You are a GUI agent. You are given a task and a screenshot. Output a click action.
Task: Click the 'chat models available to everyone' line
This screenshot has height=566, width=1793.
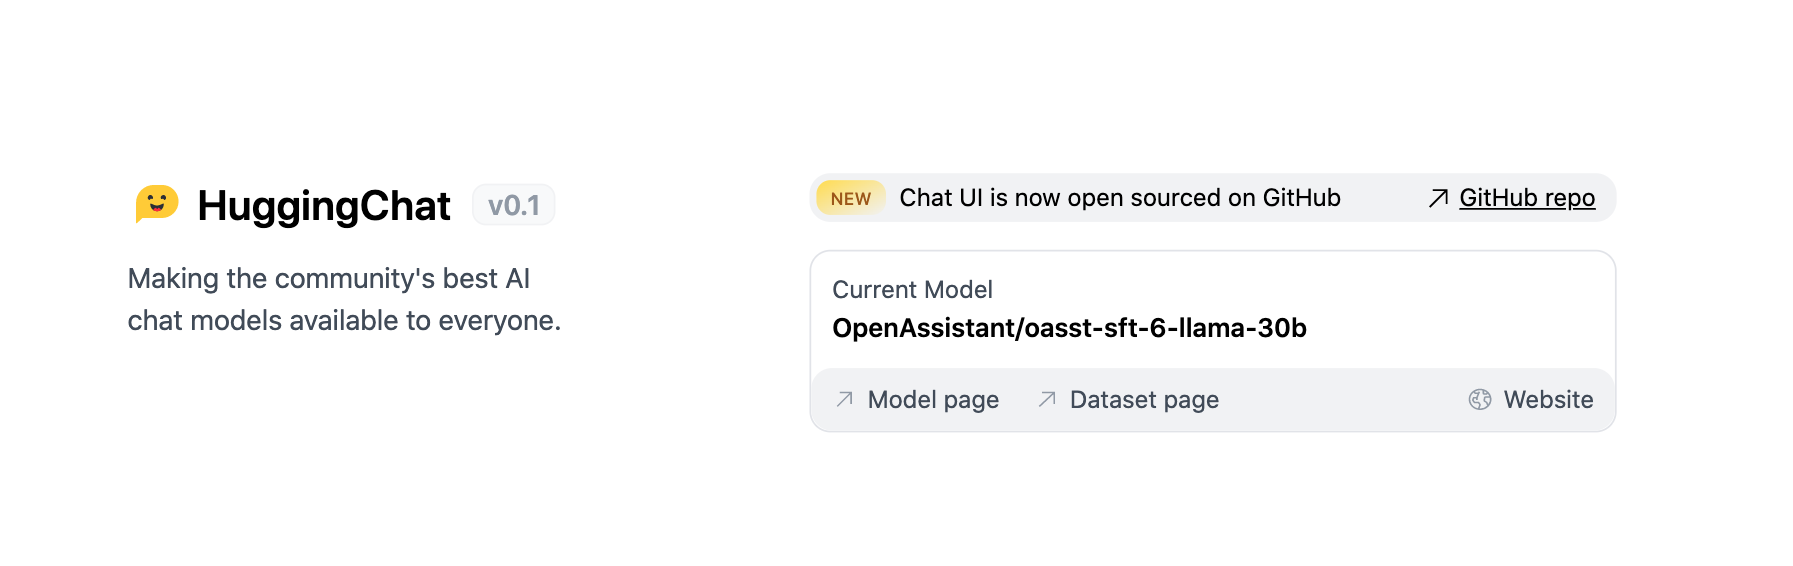(x=344, y=320)
